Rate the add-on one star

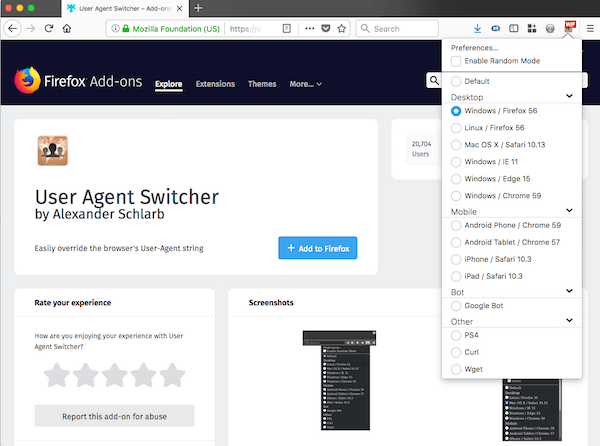tap(57, 375)
